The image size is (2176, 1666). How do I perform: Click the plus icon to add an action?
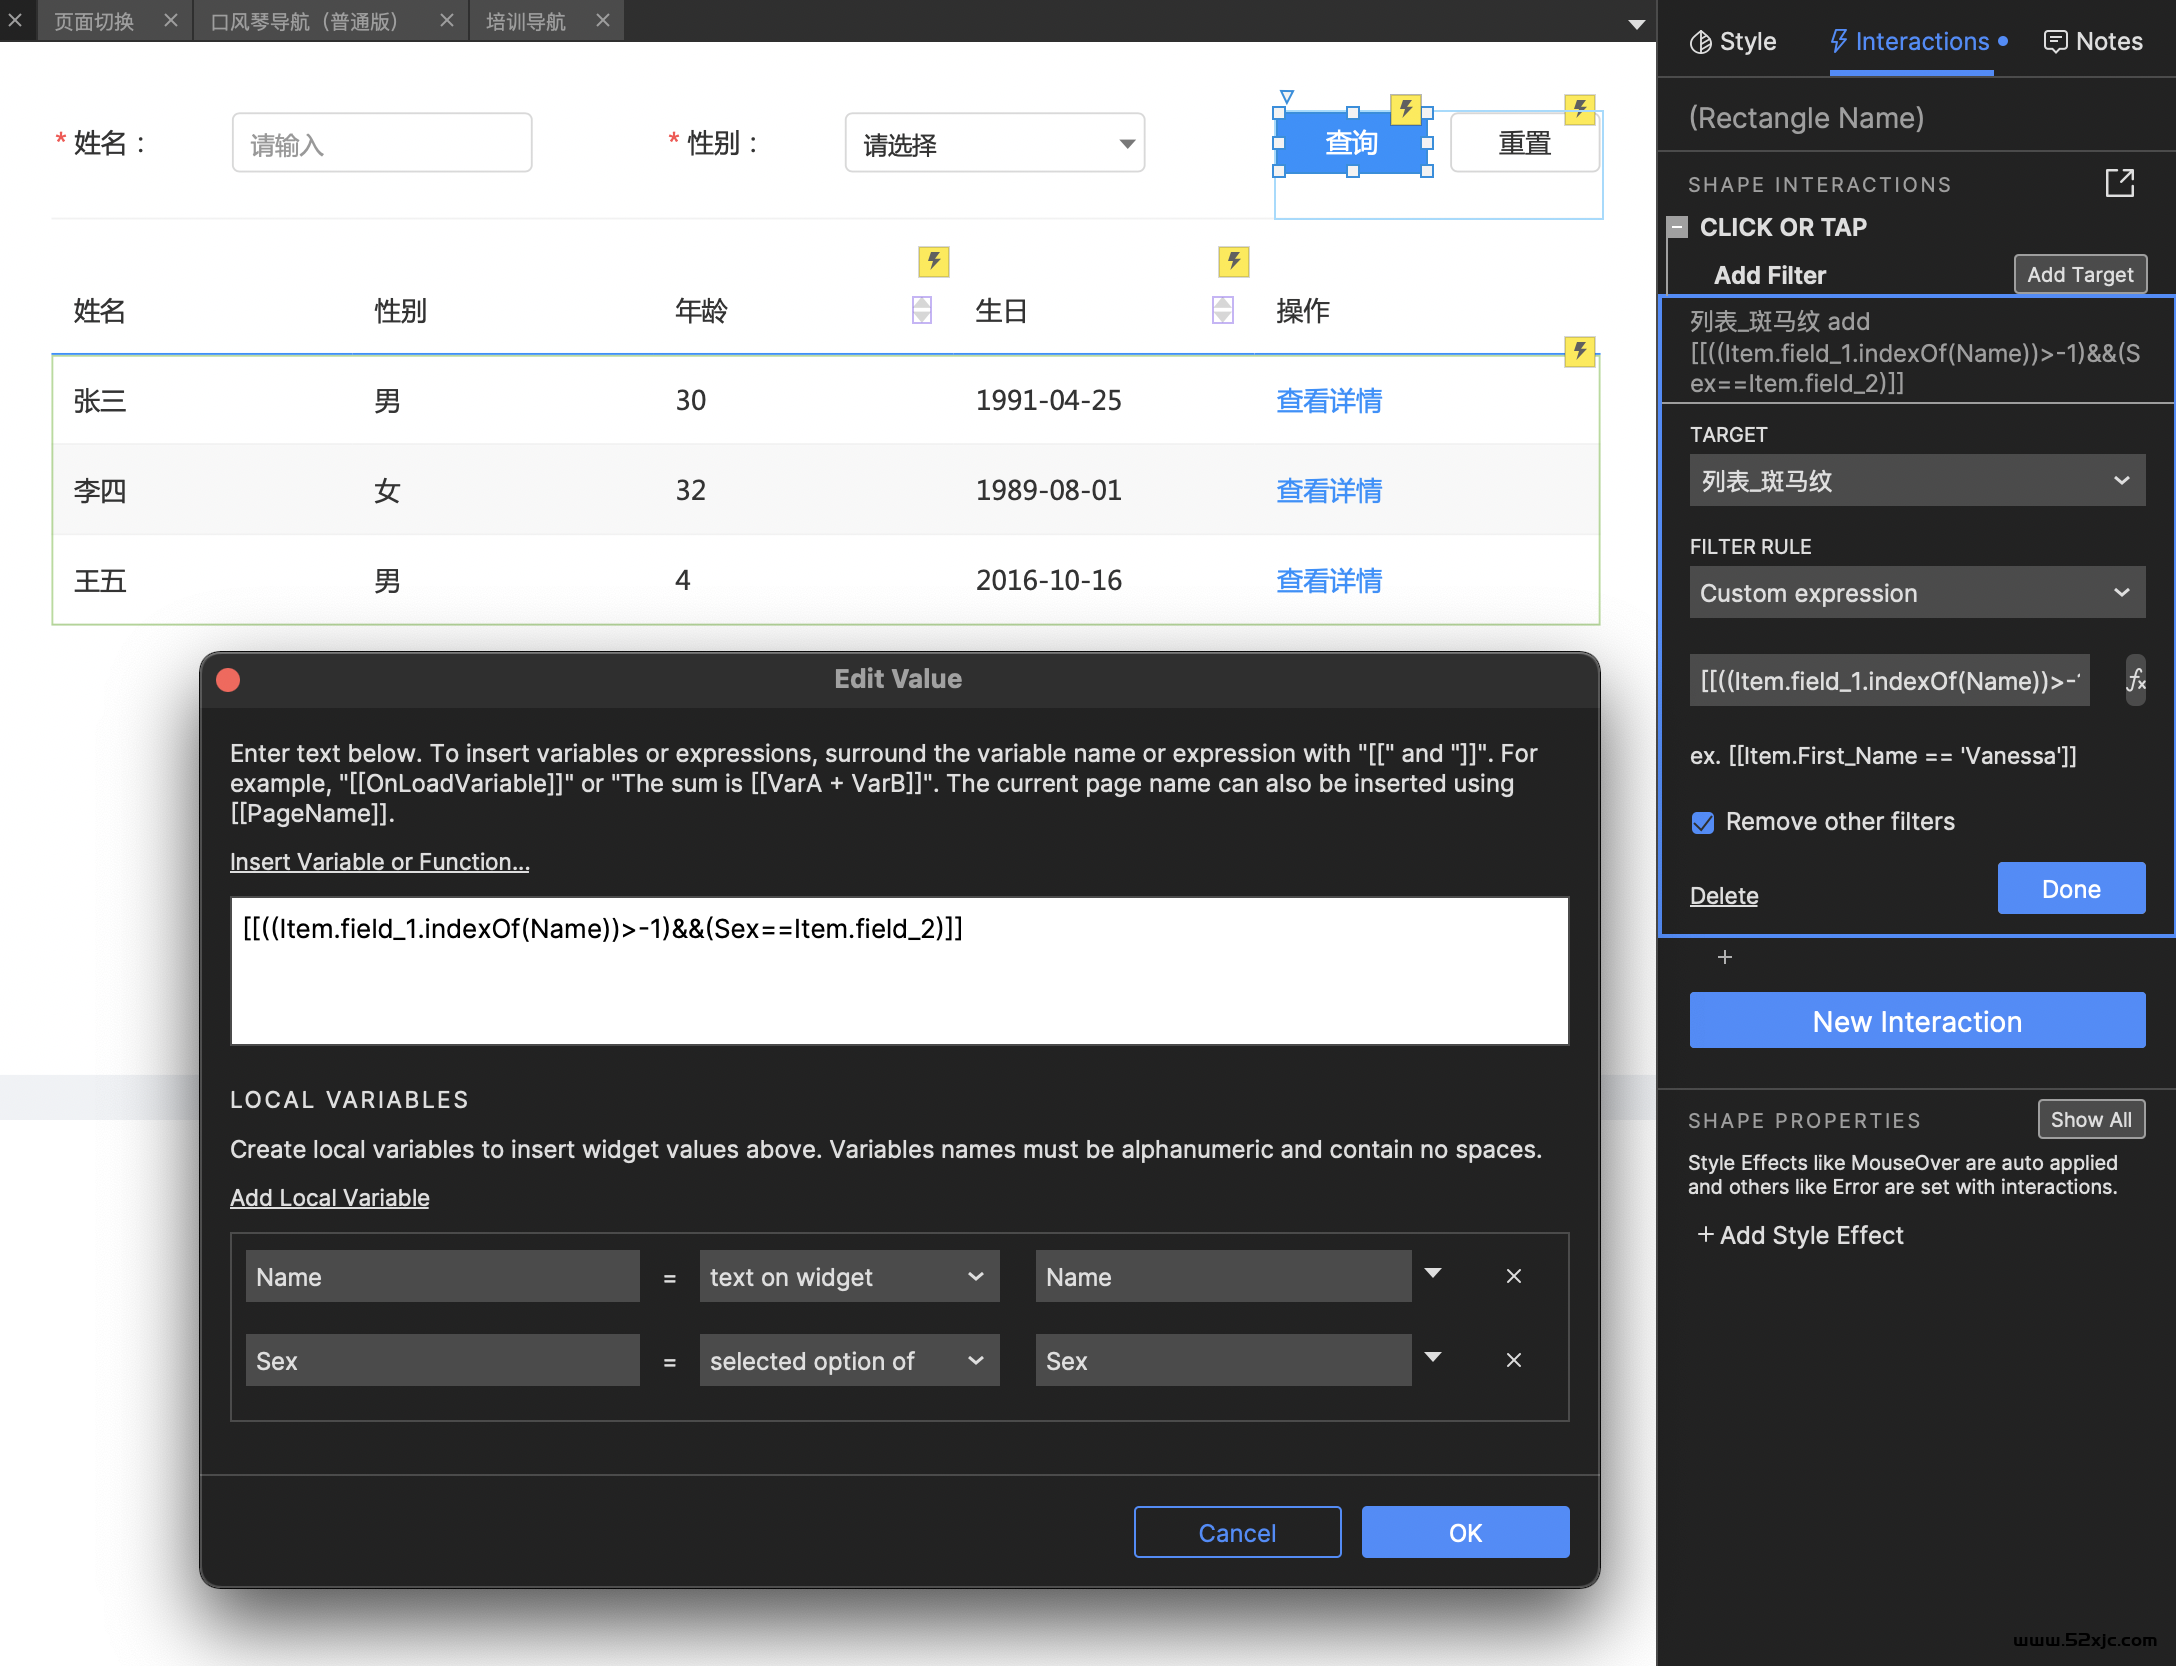point(1724,957)
